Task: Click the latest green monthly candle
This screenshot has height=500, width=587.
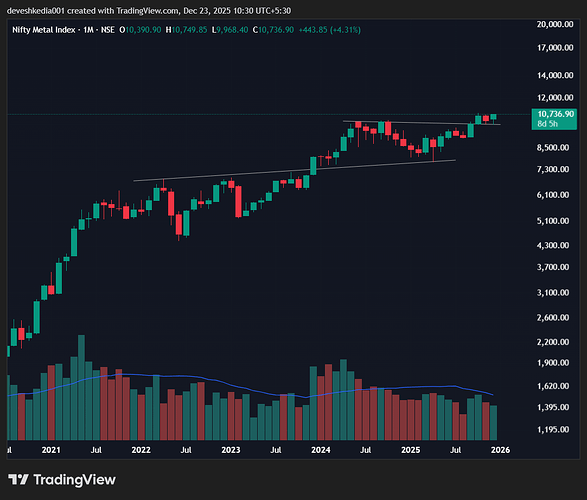Action: click(x=493, y=118)
